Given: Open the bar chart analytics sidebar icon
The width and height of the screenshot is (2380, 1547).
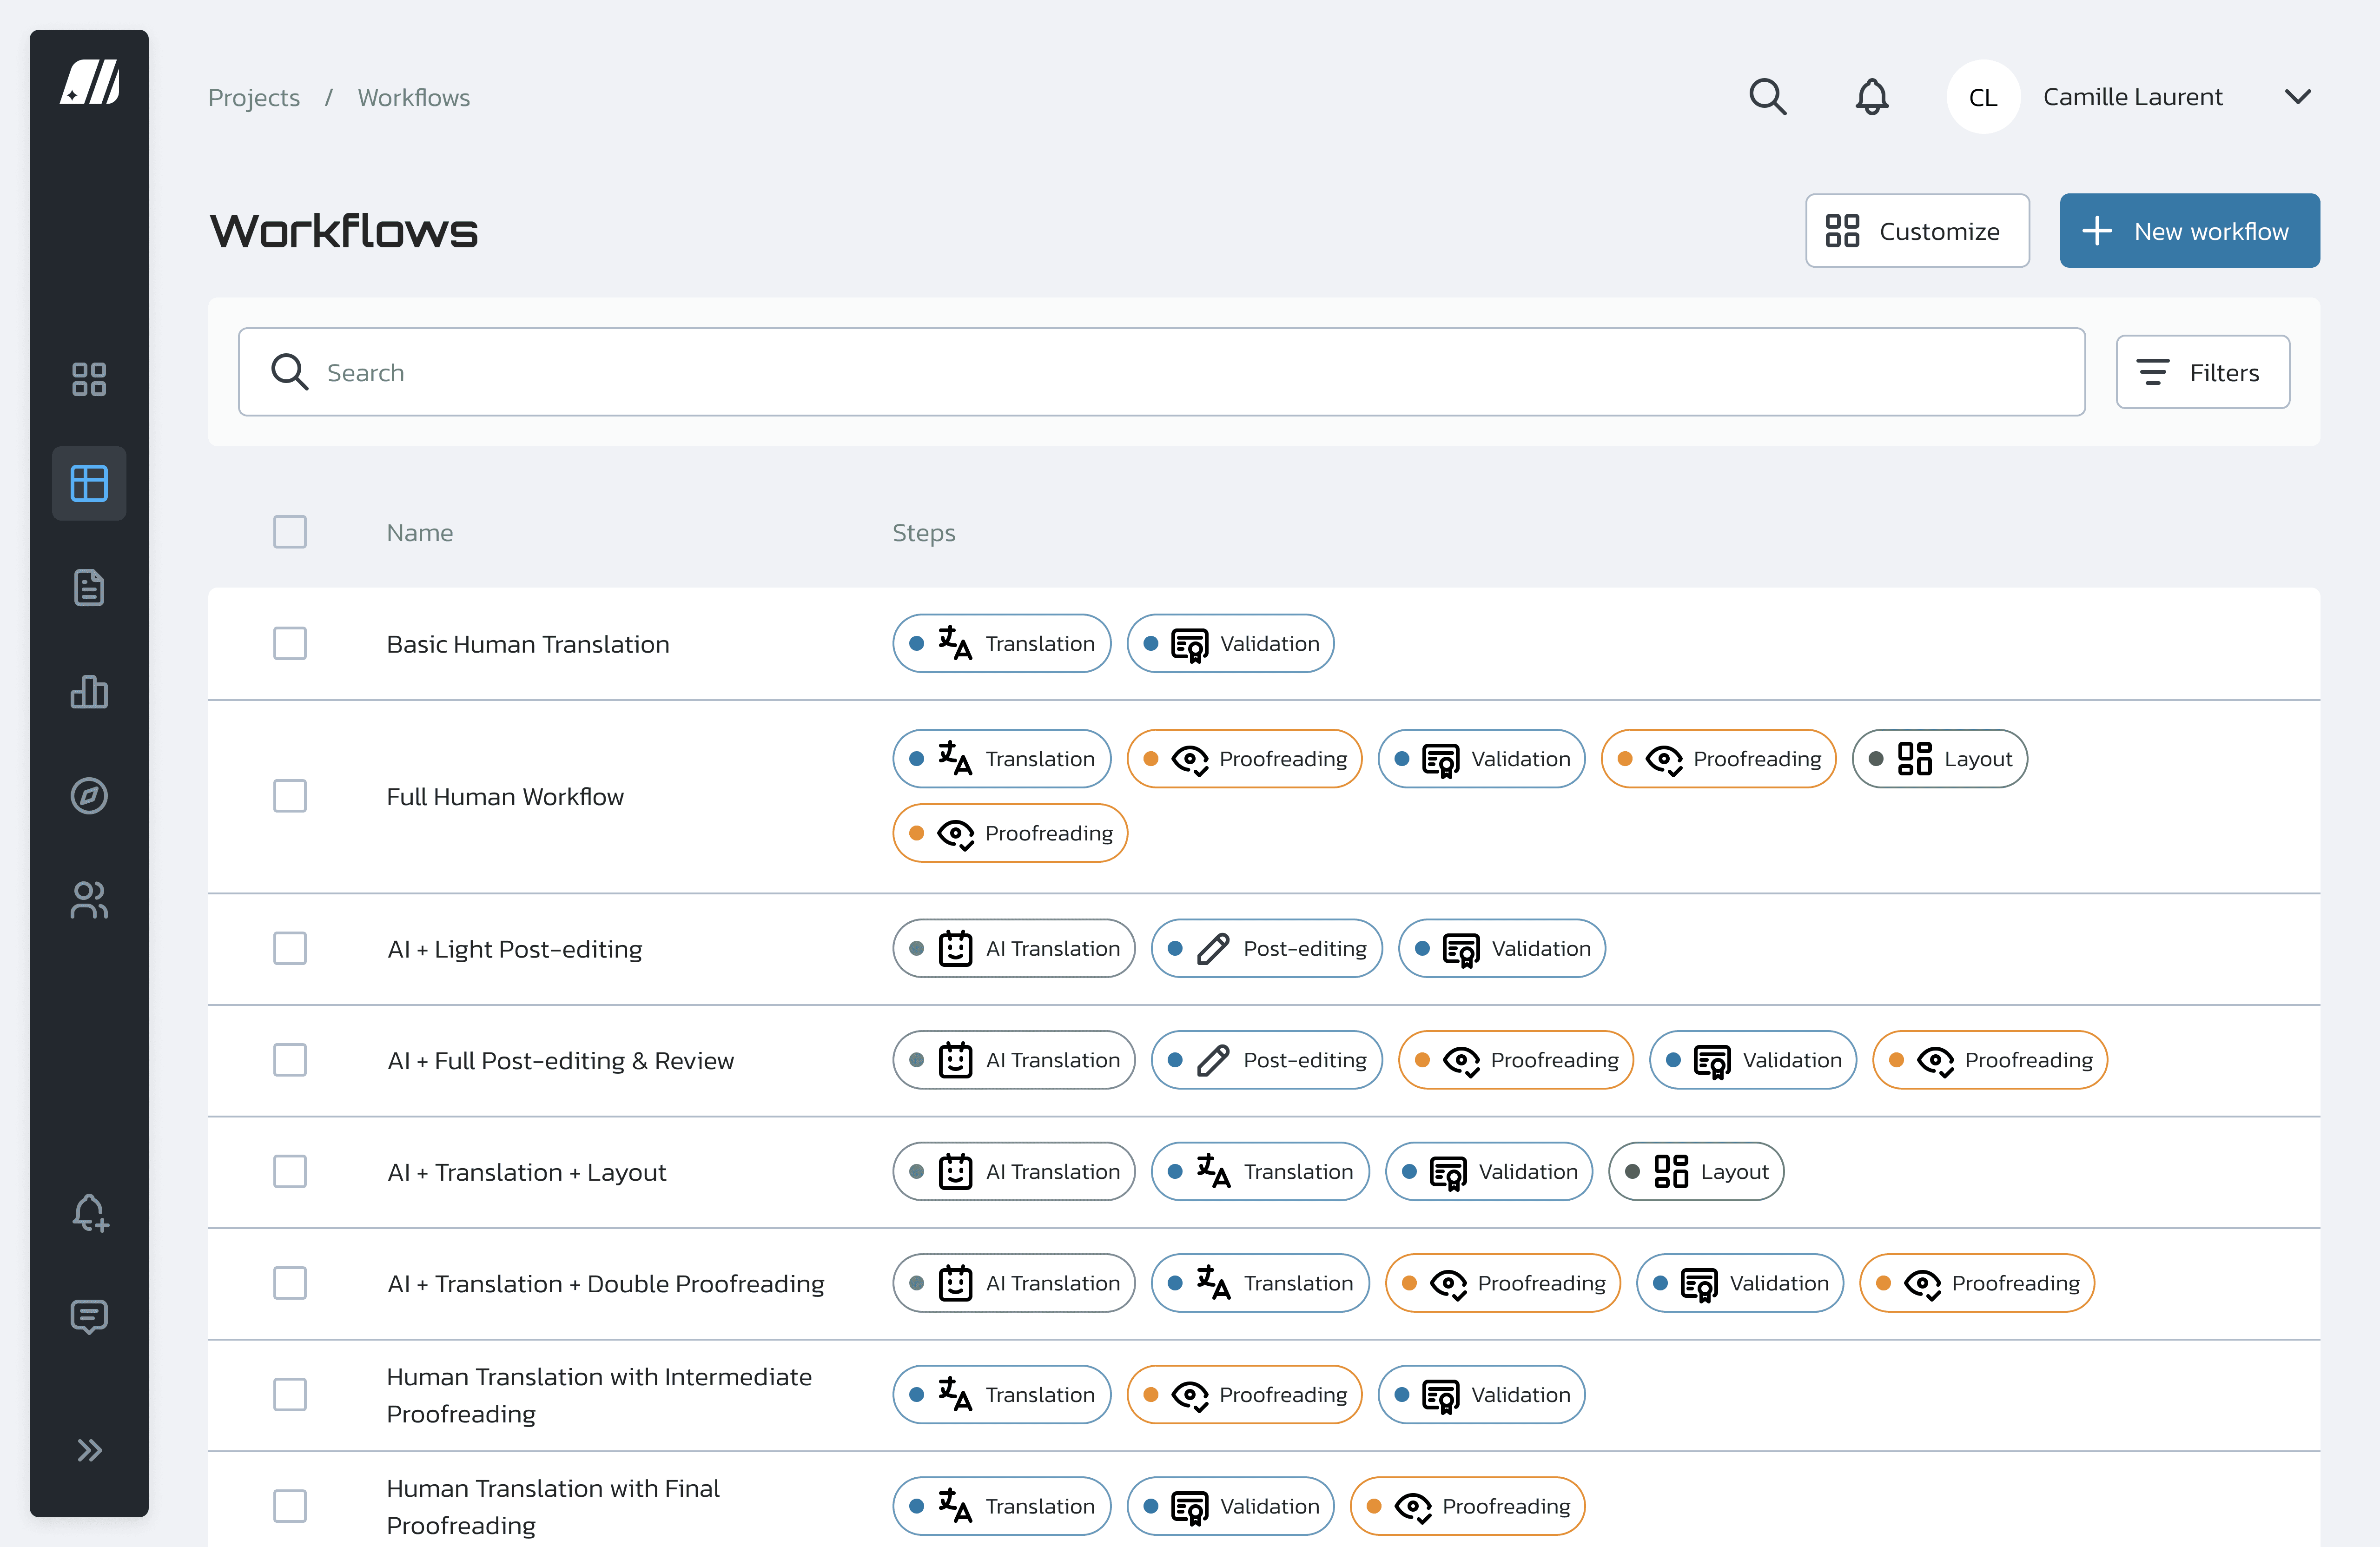Looking at the screenshot, I should click(x=89, y=692).
